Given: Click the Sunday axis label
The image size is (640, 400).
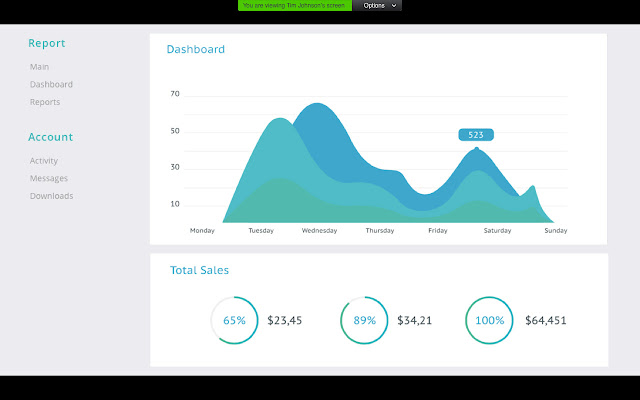Looking at the screenshot, I should point(556,231).
